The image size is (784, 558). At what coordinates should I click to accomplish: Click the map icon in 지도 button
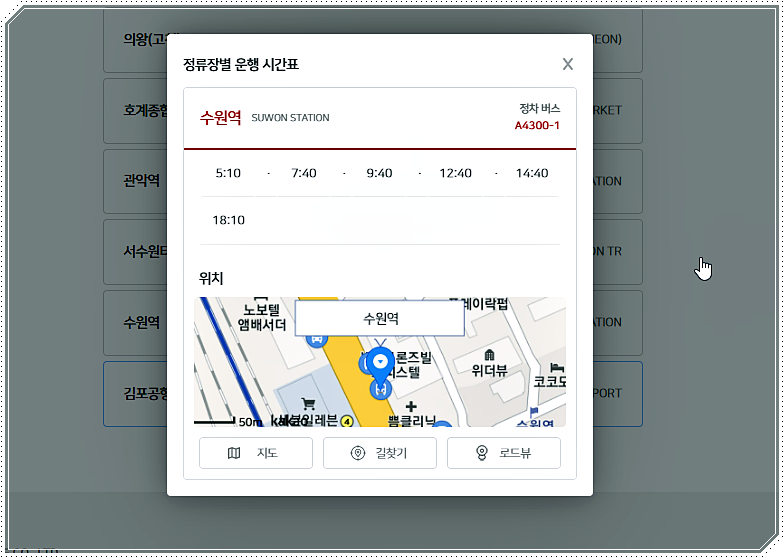pos(234,453)
